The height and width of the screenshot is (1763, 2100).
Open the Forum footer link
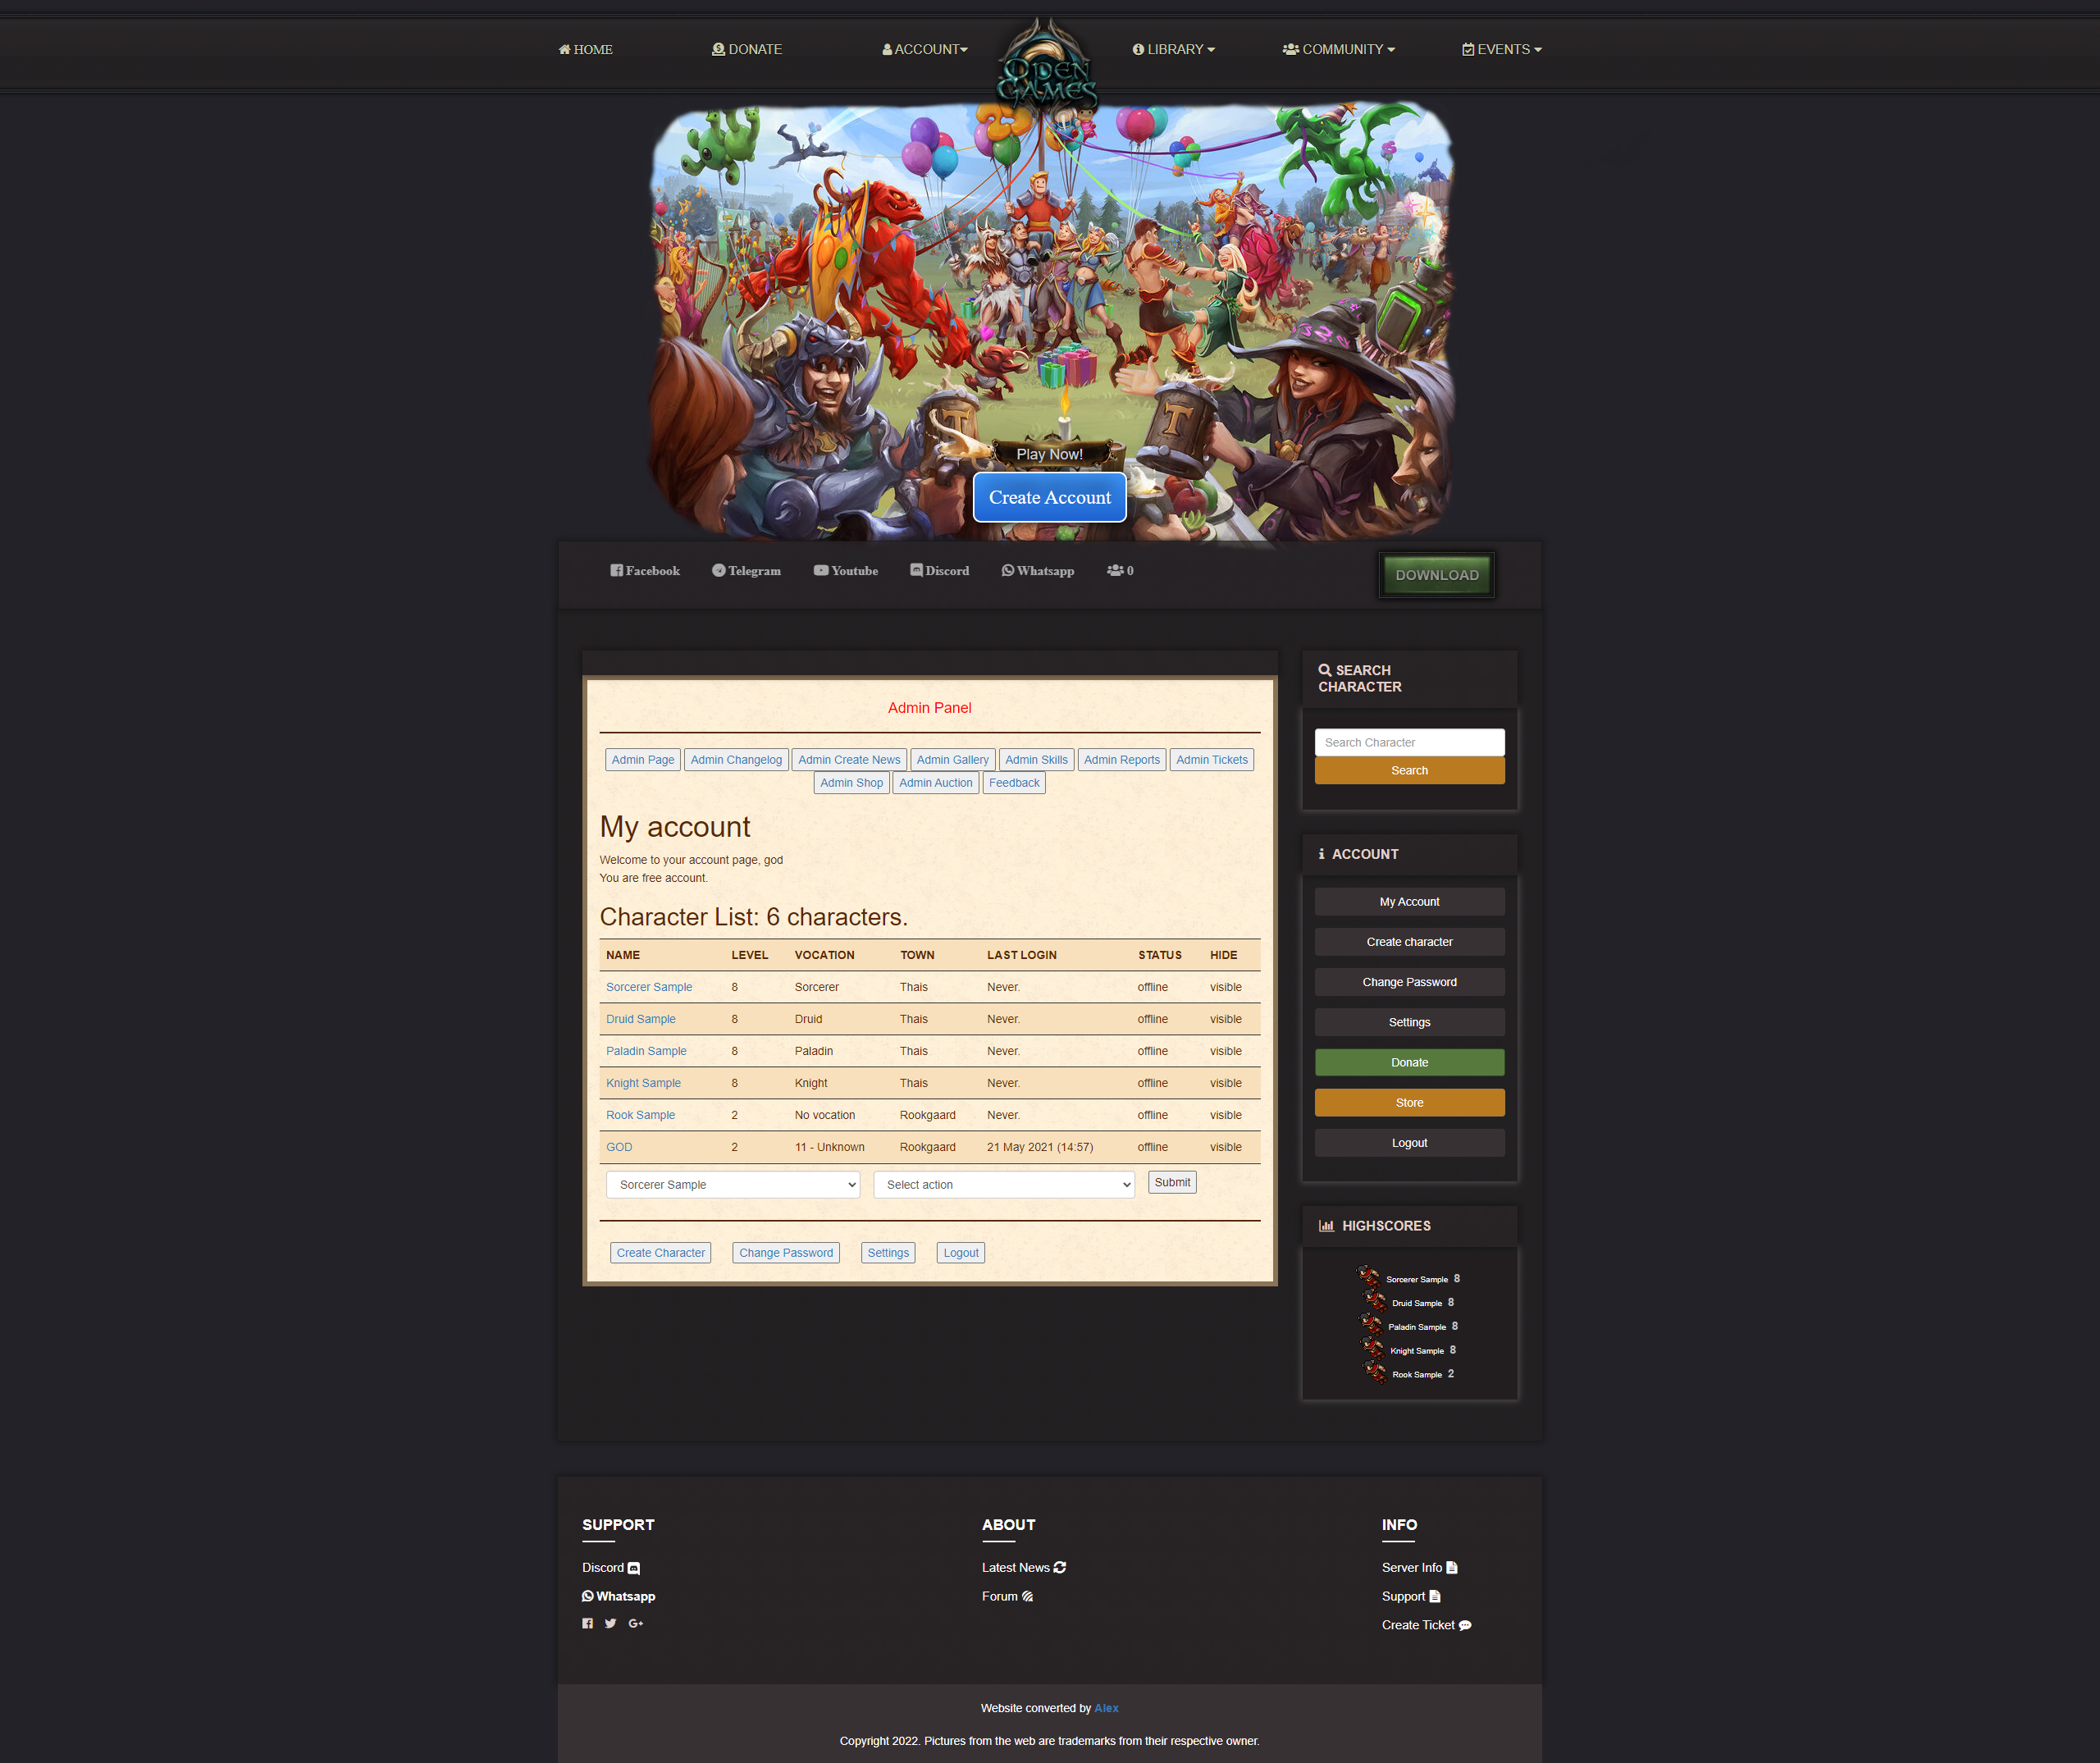1007,1596
